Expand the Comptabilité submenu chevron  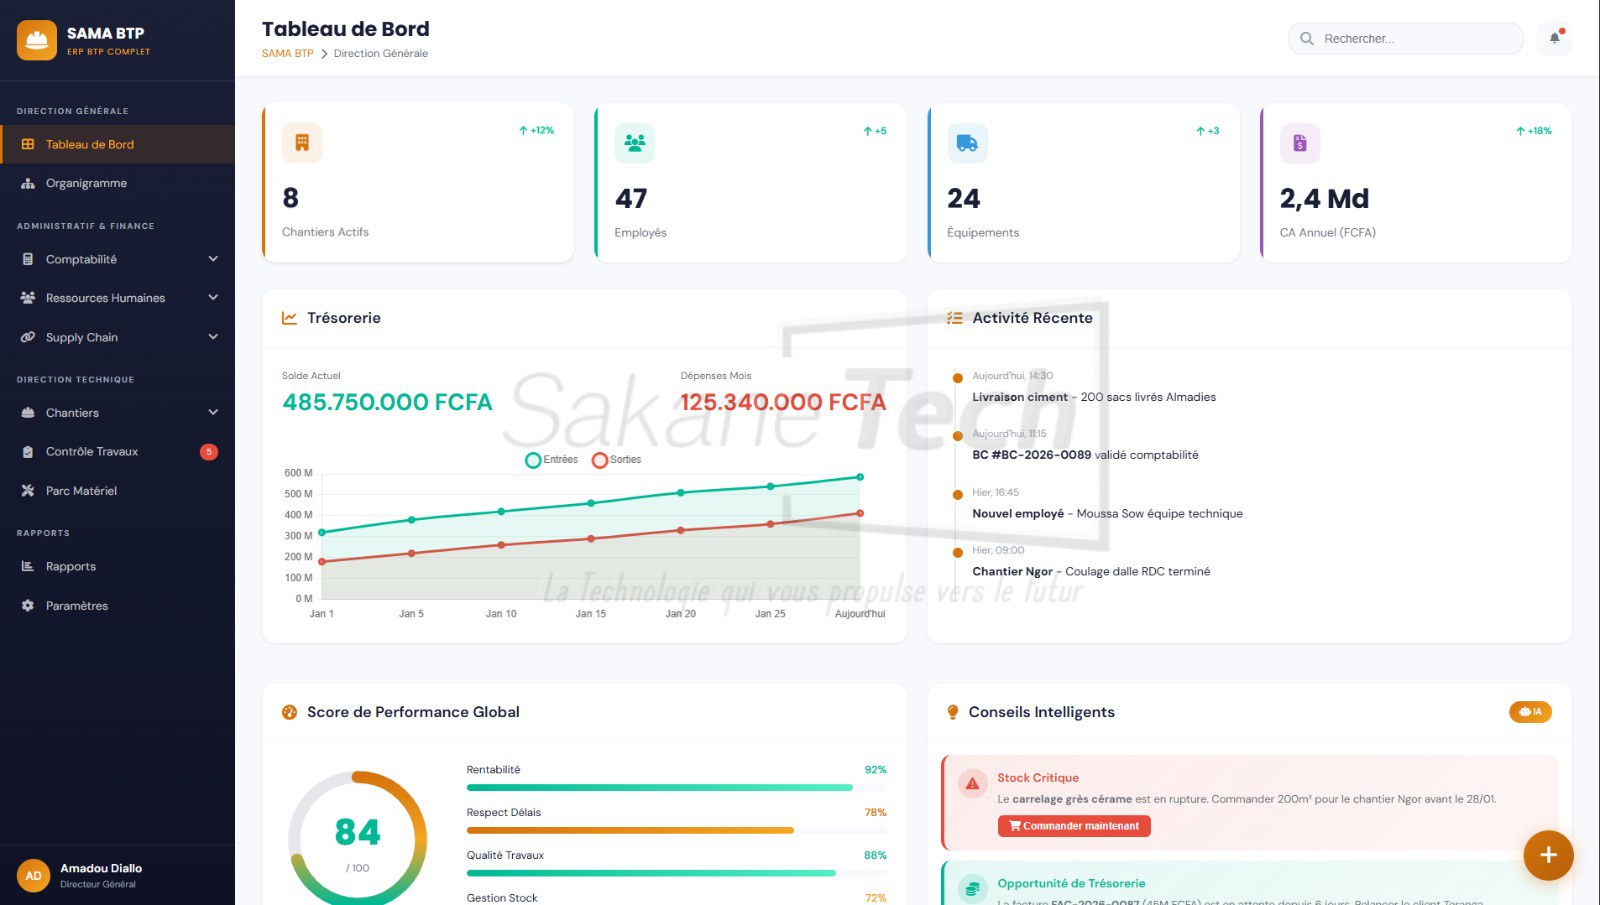click(x=213, y=259)
